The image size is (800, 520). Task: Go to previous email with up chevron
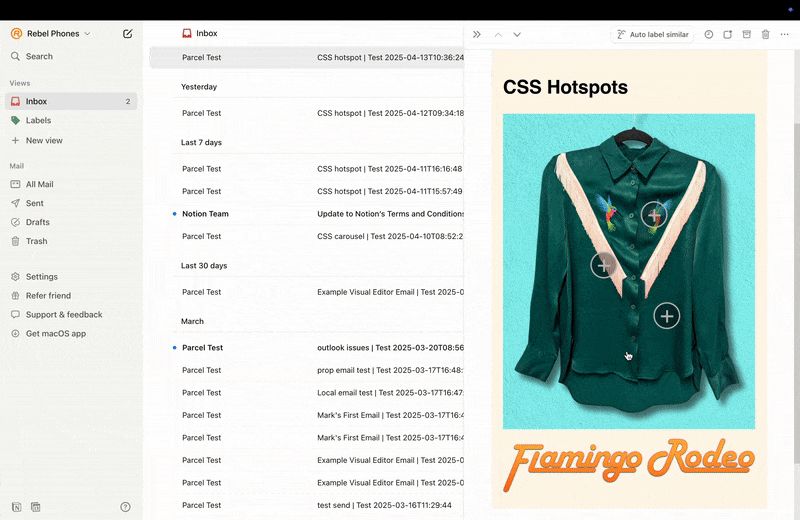coord(498,34)
